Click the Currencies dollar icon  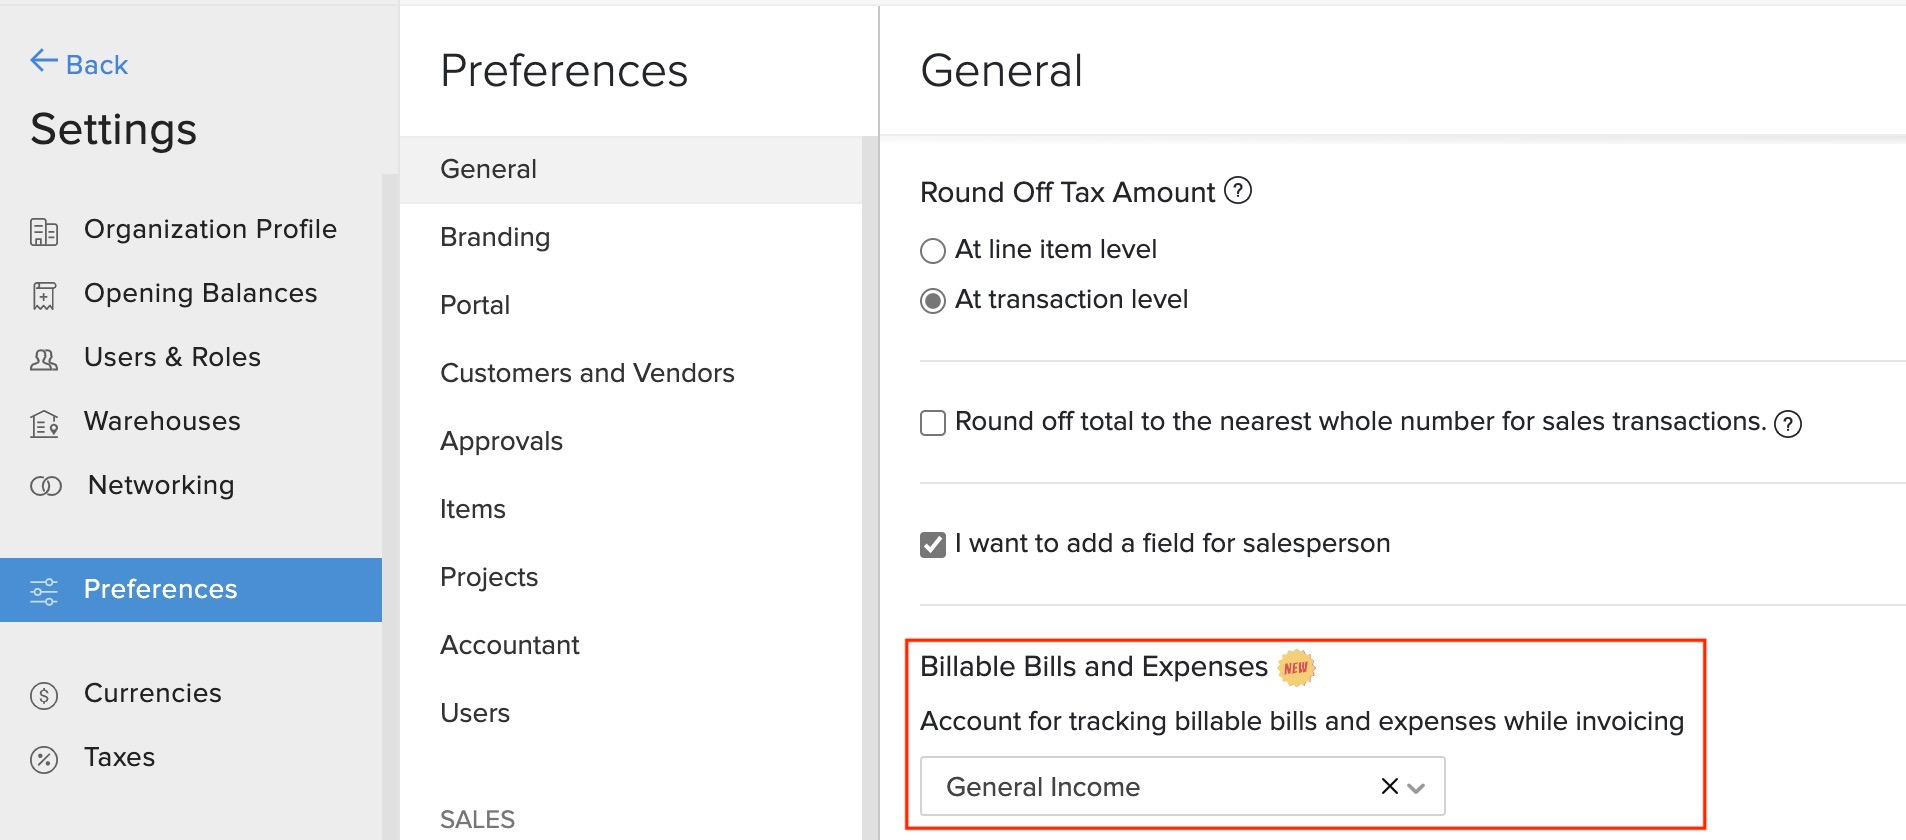[44, 694]
